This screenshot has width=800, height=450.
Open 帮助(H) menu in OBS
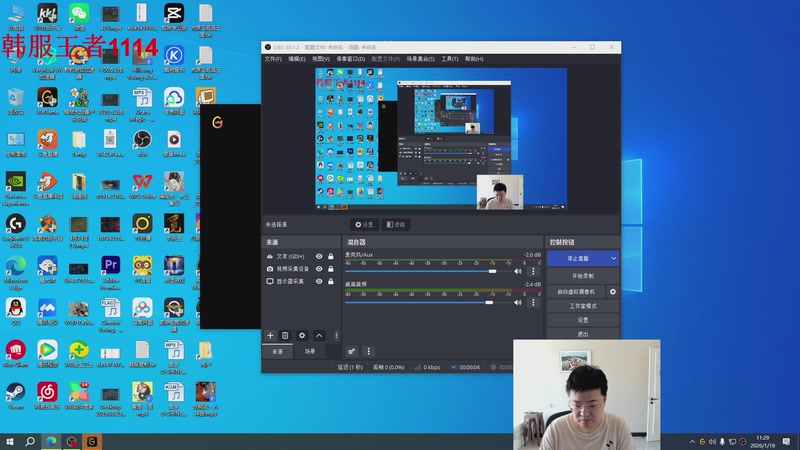point(474,59)
